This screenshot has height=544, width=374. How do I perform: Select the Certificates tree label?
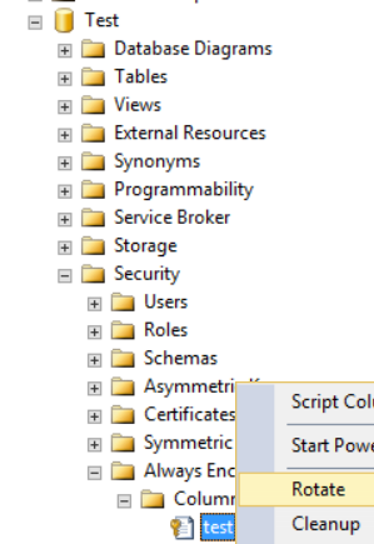(190, 414)
